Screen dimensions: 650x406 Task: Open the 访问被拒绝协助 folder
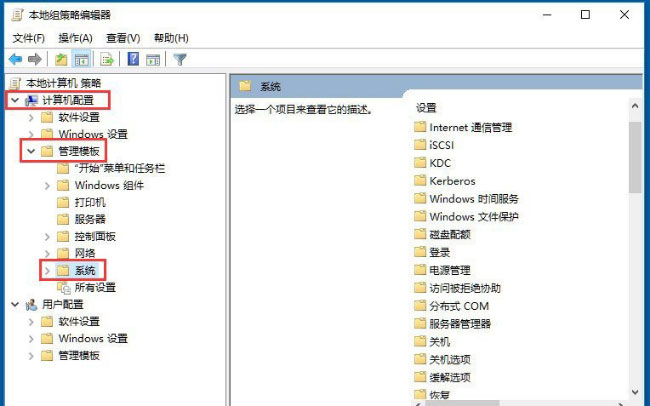pos(458,288)
